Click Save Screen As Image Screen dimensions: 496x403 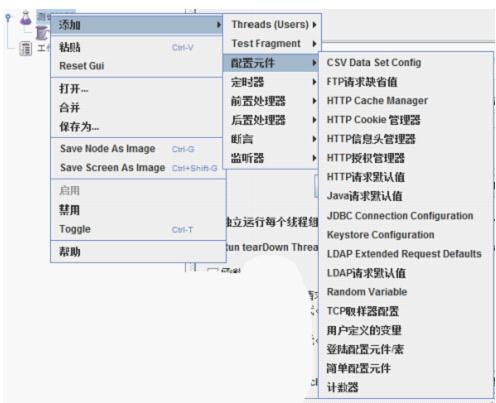tap(112, 168)
